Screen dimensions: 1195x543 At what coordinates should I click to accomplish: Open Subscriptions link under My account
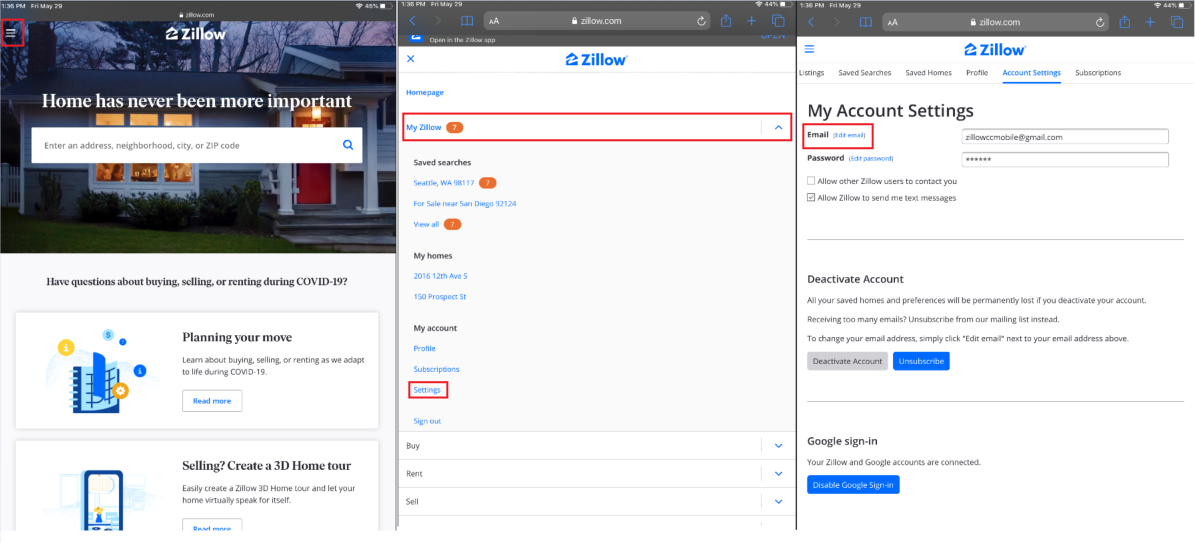click(x=437, y=369)
